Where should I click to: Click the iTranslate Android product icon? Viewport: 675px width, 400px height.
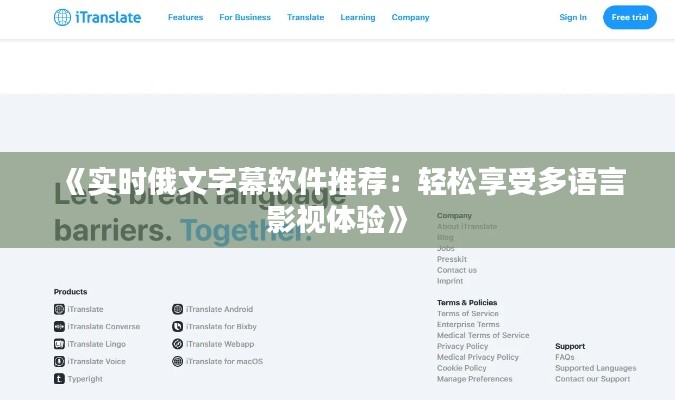pyautogui.click(x=177, y=309)
